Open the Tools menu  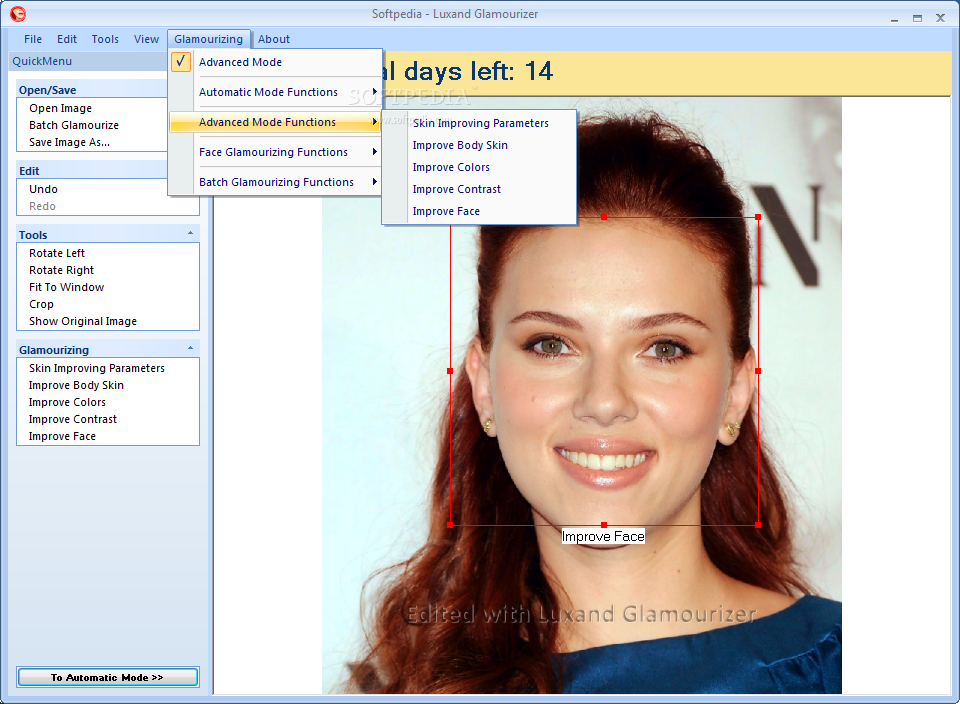click(x=105, y=39)
